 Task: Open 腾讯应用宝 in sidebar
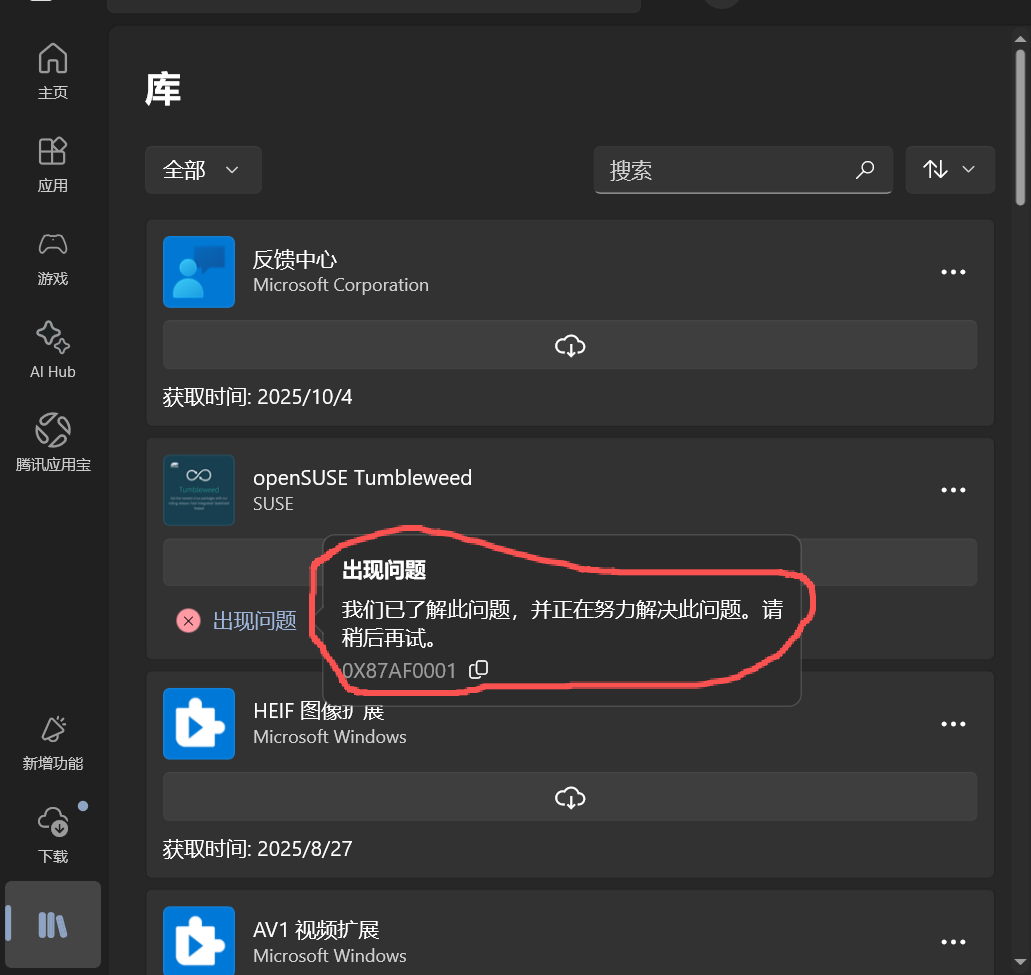tap(53, 443)
